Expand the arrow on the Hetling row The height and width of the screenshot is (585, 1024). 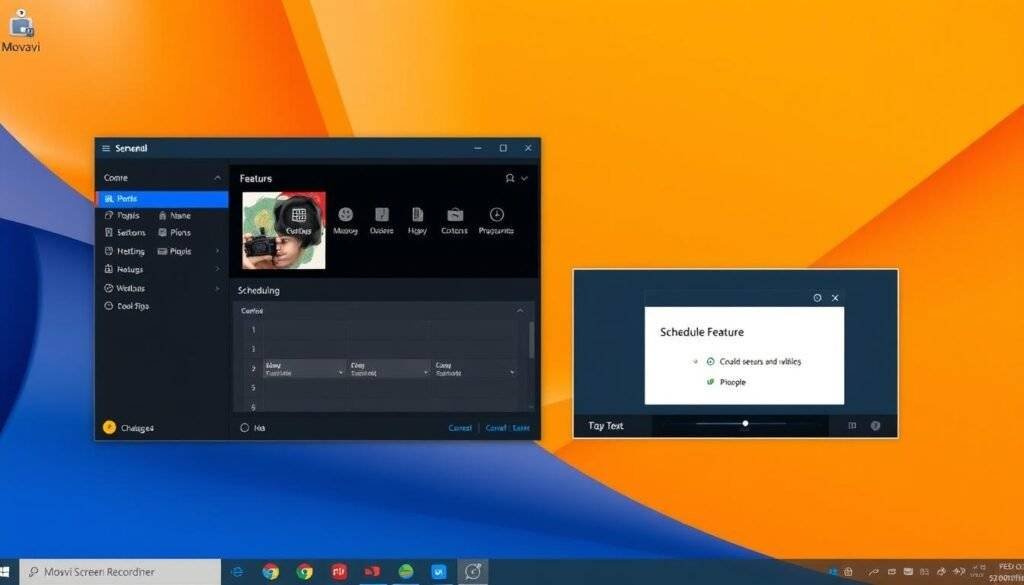click(x=217, y=251)
